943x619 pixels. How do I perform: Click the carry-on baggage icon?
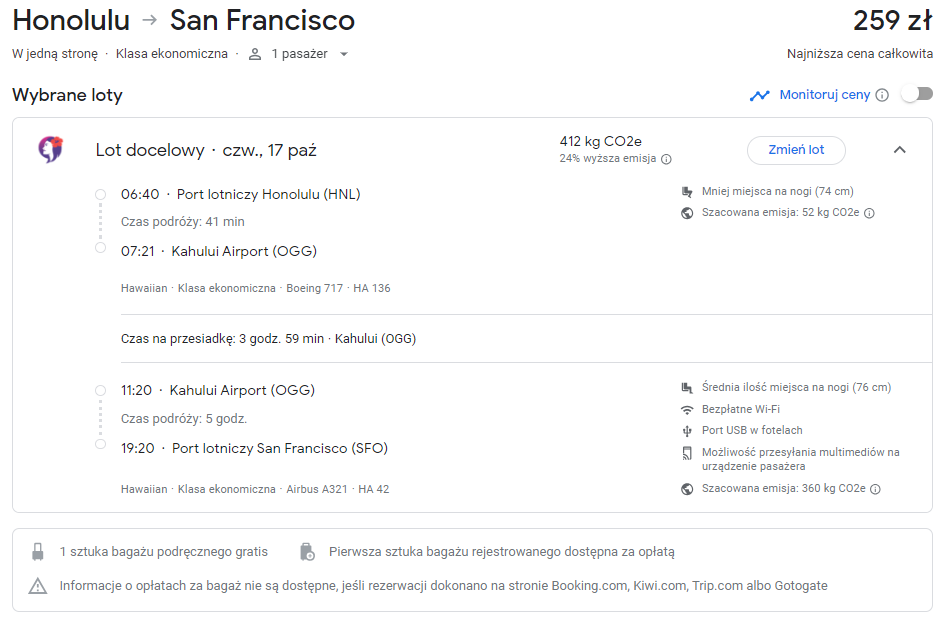38,552
